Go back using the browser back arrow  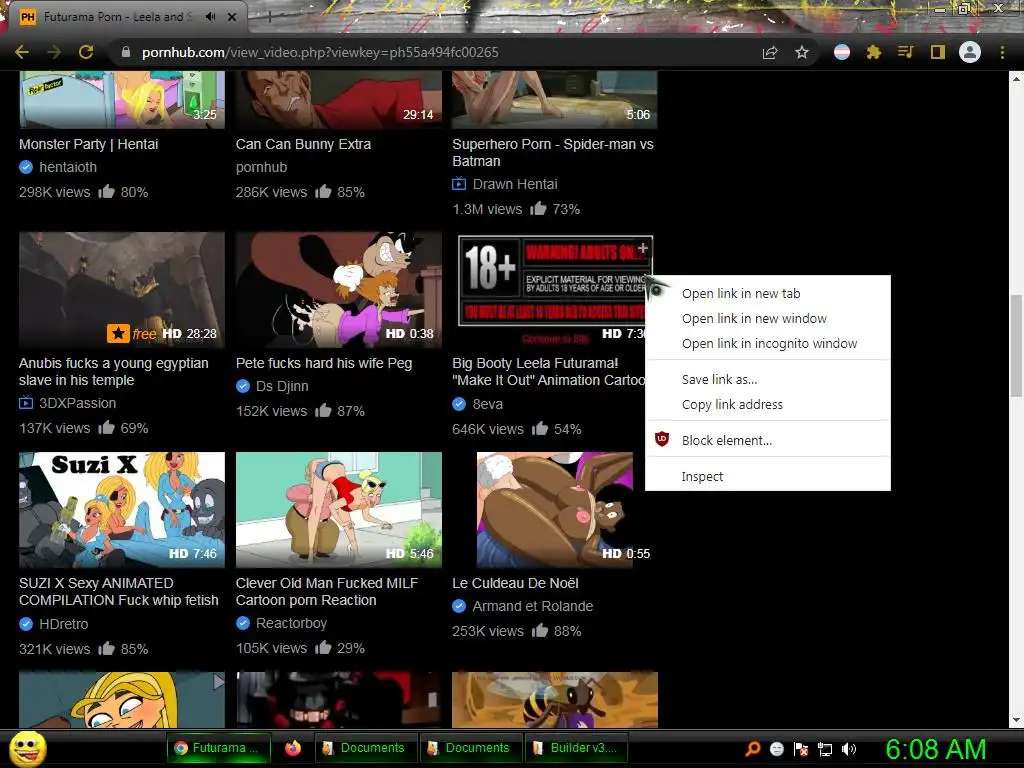[x=22, y=52]
